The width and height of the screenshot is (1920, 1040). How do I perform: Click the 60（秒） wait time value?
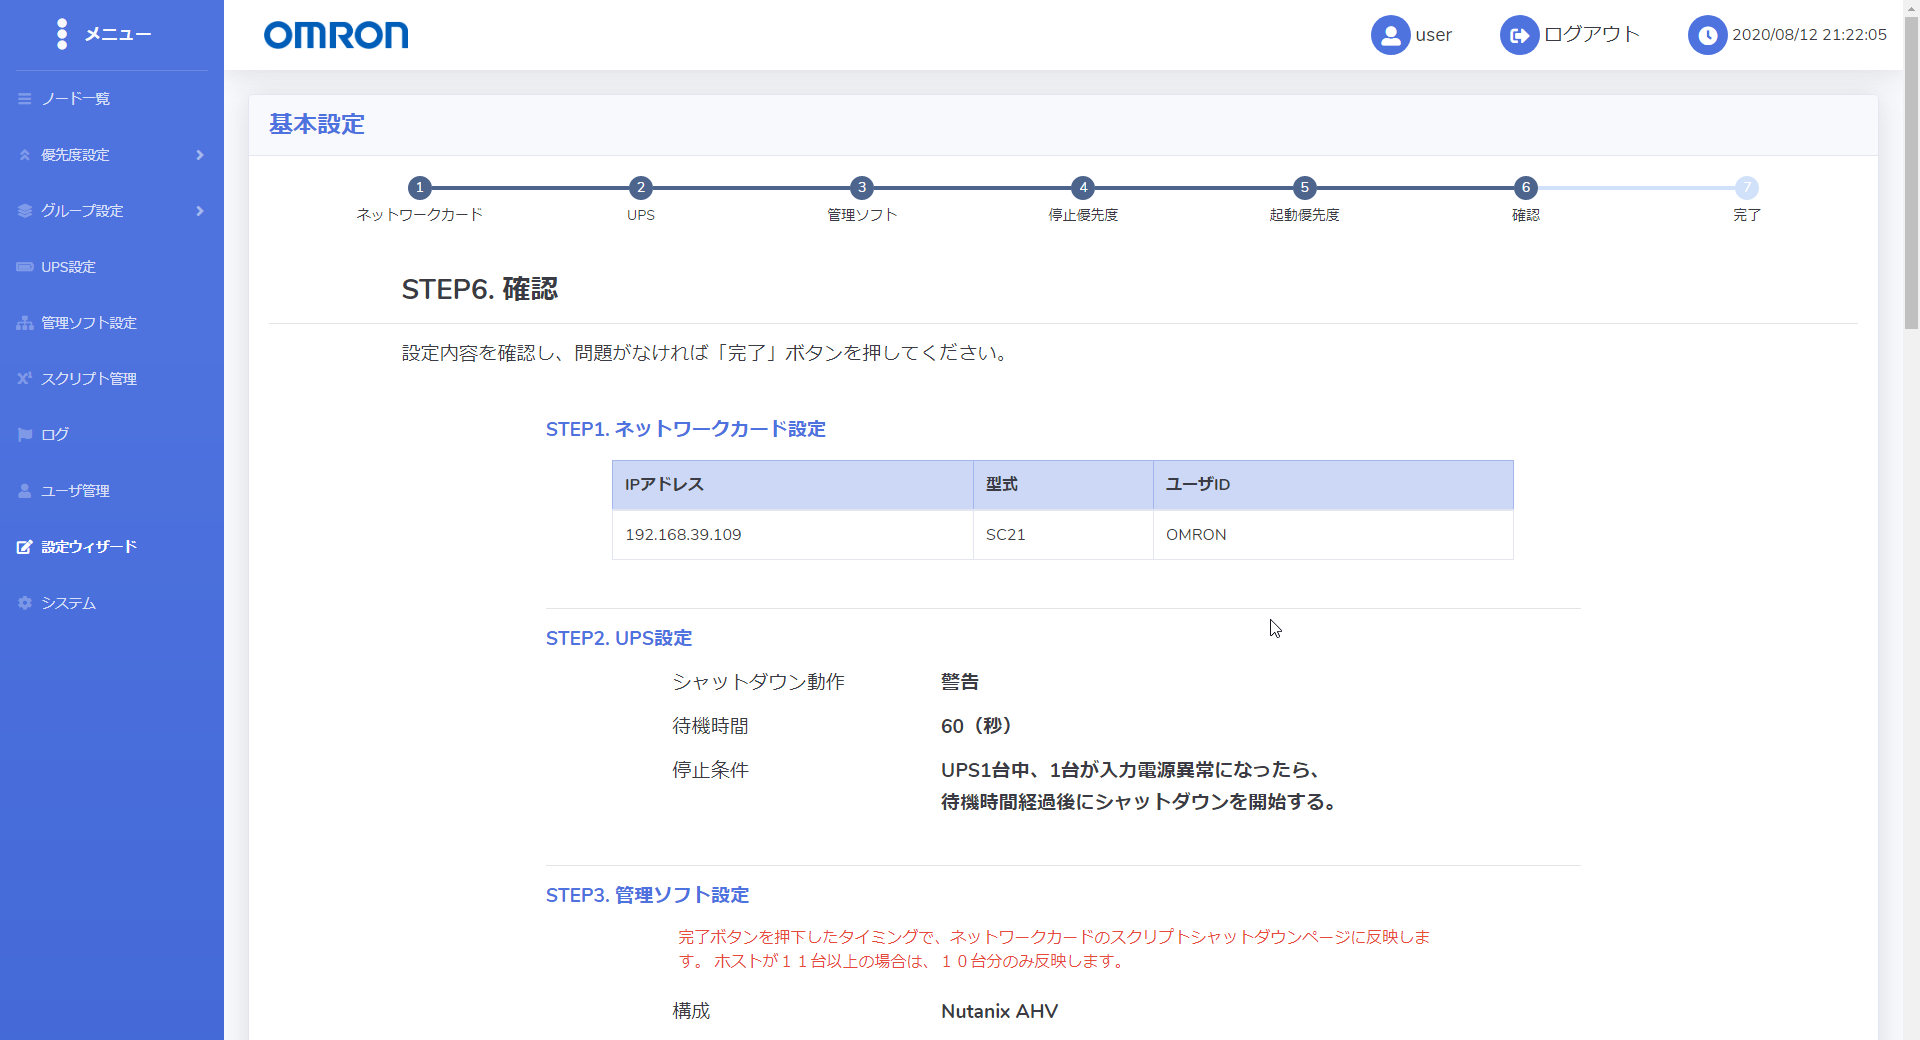[977, 726]
